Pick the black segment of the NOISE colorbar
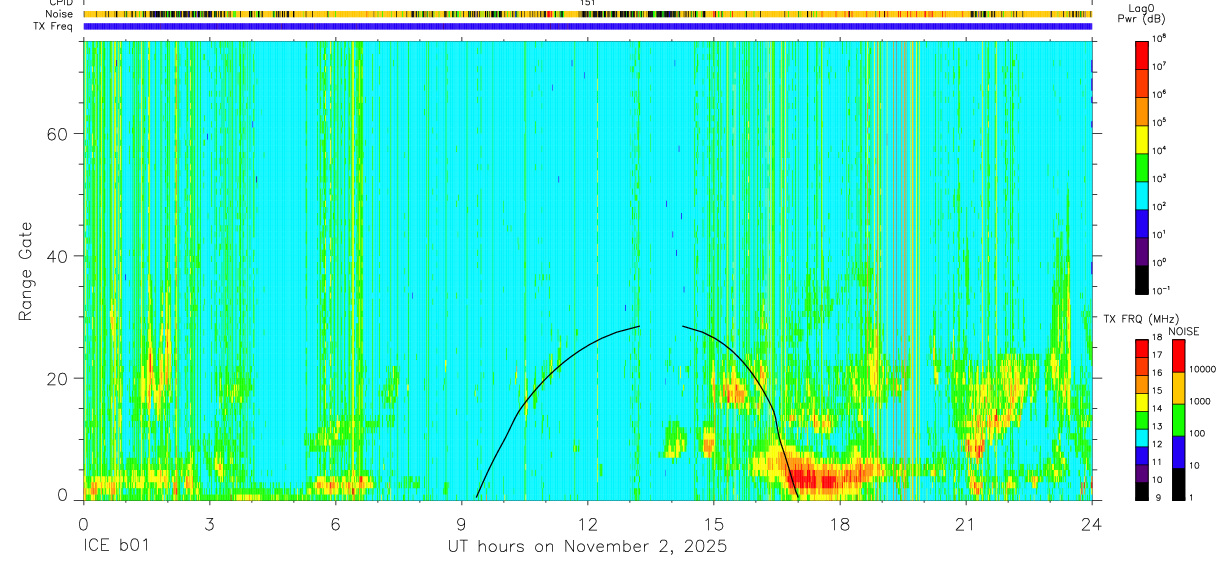 click(1177, 484)
